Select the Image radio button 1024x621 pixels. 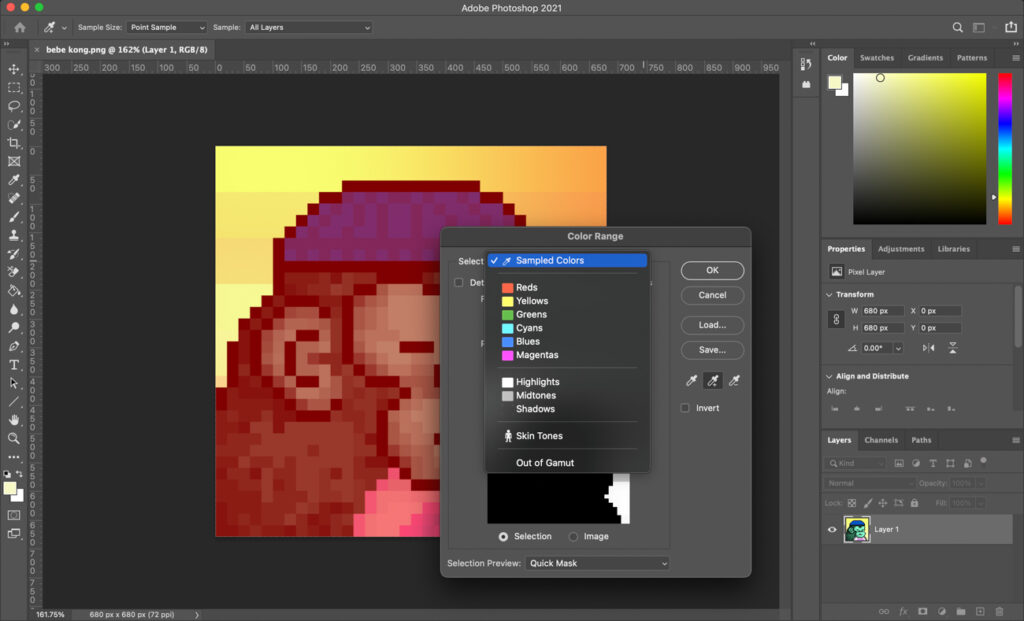click(573, 537)
